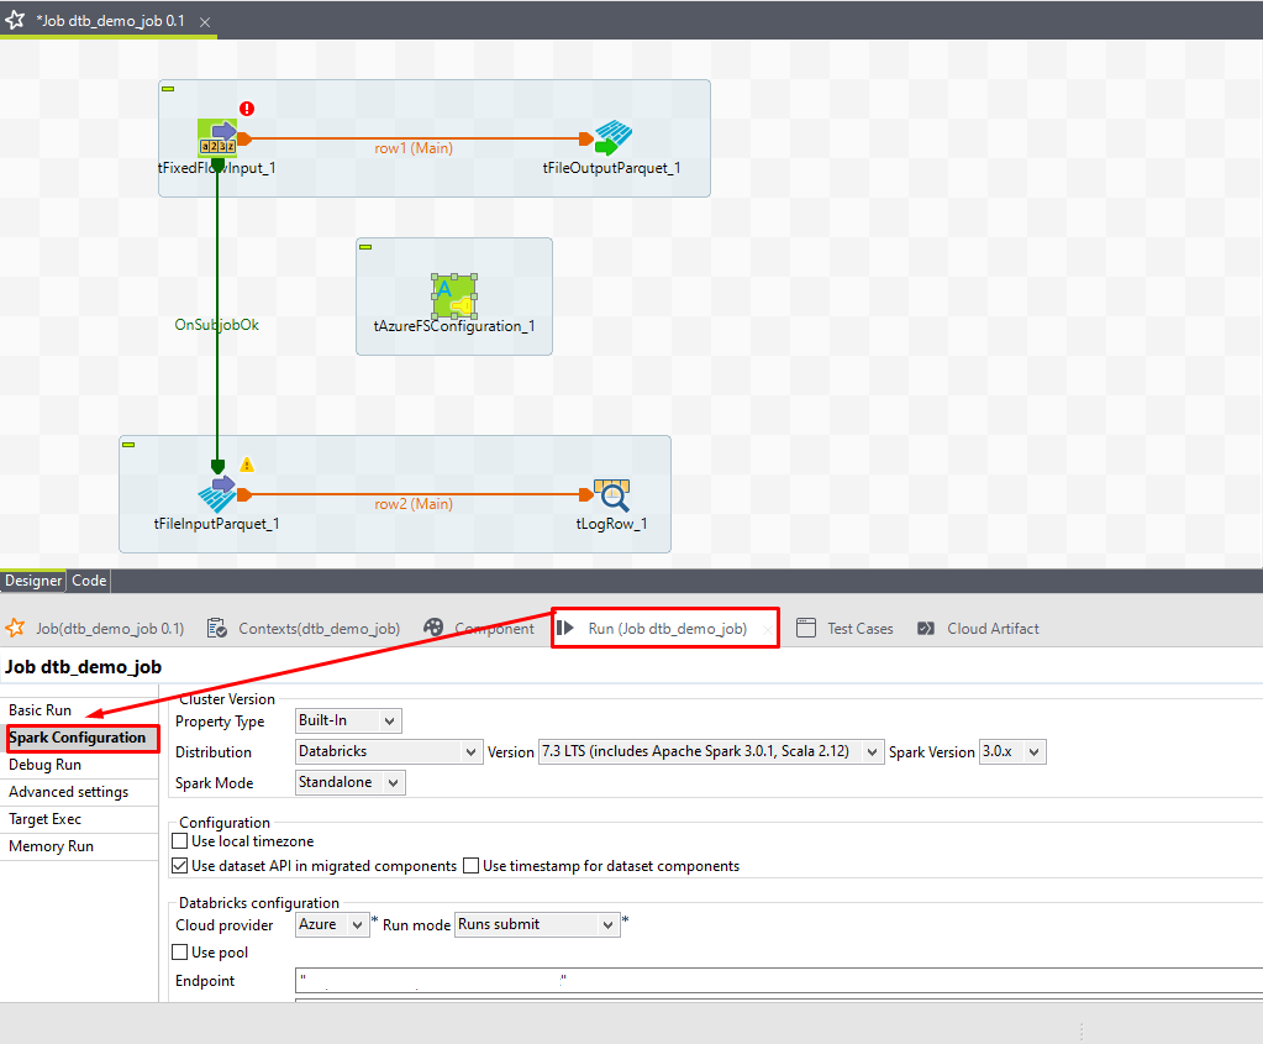Click the Component palette icon
The width and height of the screenshot is (1263, 1044).
(433, 627)
